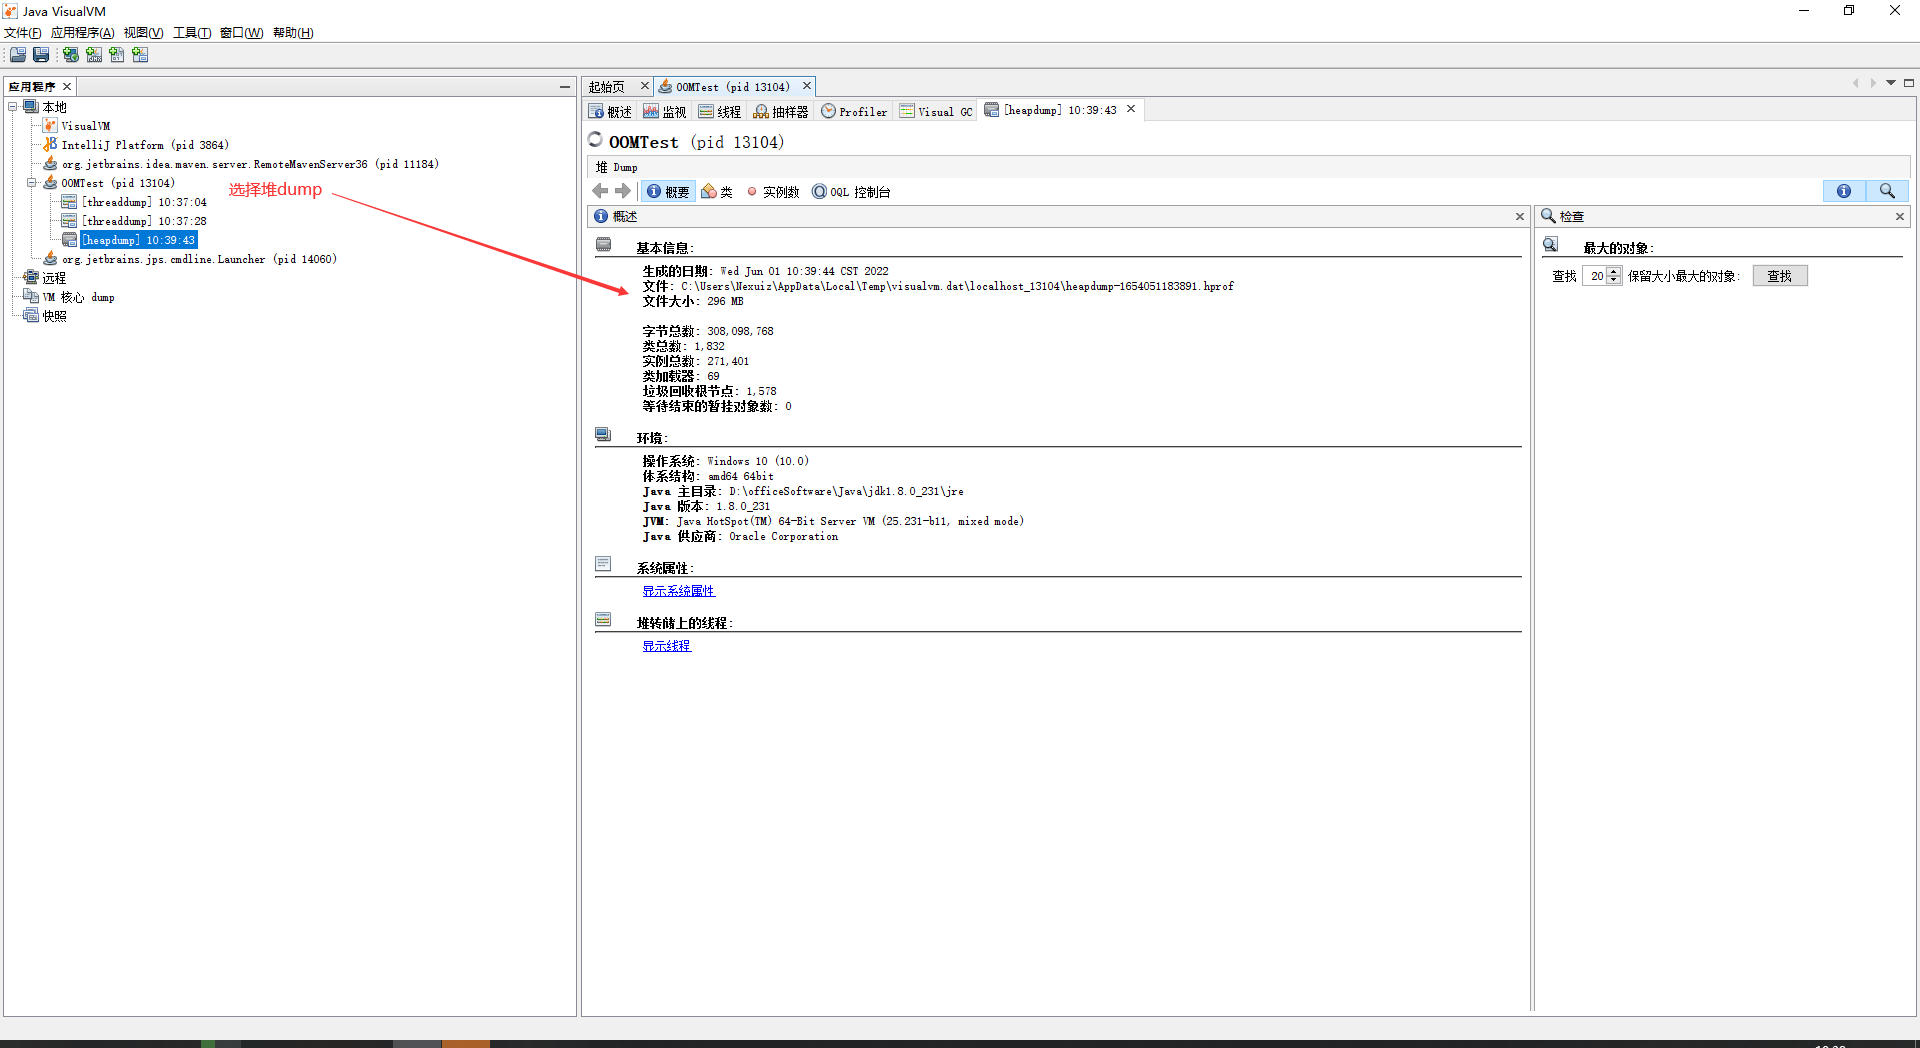Close the 检查 inspect panel

click(1900, 216)
